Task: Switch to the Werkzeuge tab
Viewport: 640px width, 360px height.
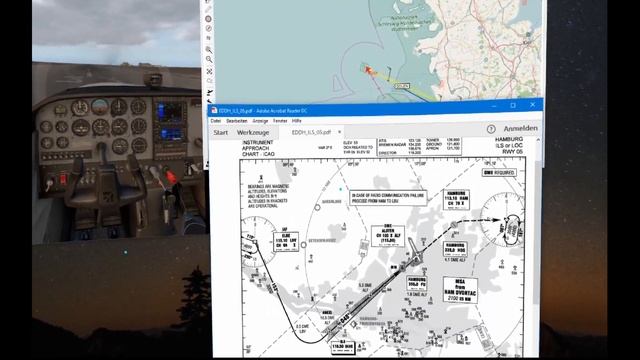Action: pos(253,133)
